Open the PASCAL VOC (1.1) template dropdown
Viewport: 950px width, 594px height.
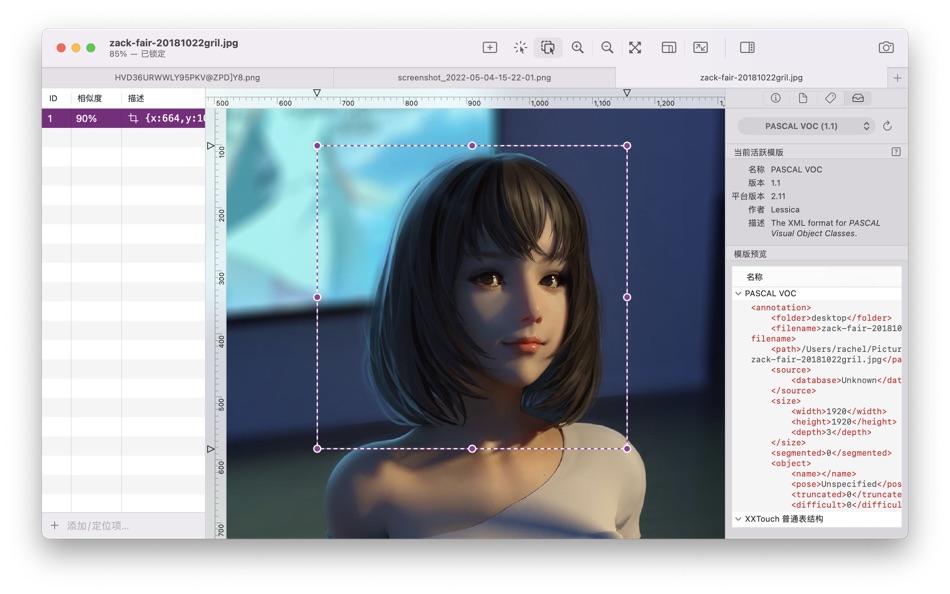pos(806,126)
